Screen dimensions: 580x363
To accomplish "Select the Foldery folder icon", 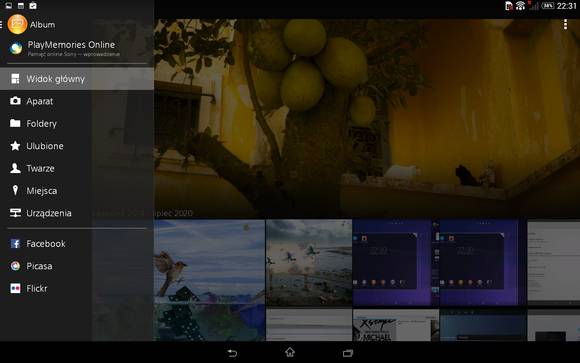I will 15,123.
